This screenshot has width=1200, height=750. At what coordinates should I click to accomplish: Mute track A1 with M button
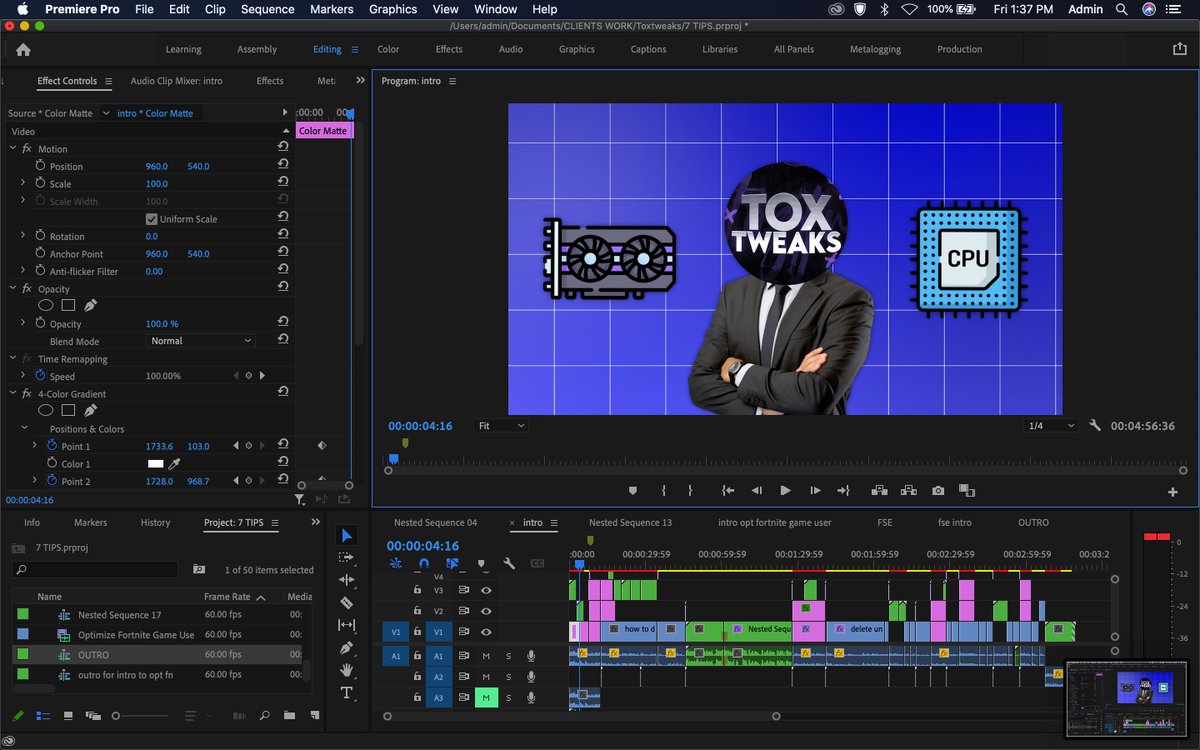click(x=486, y=656)
